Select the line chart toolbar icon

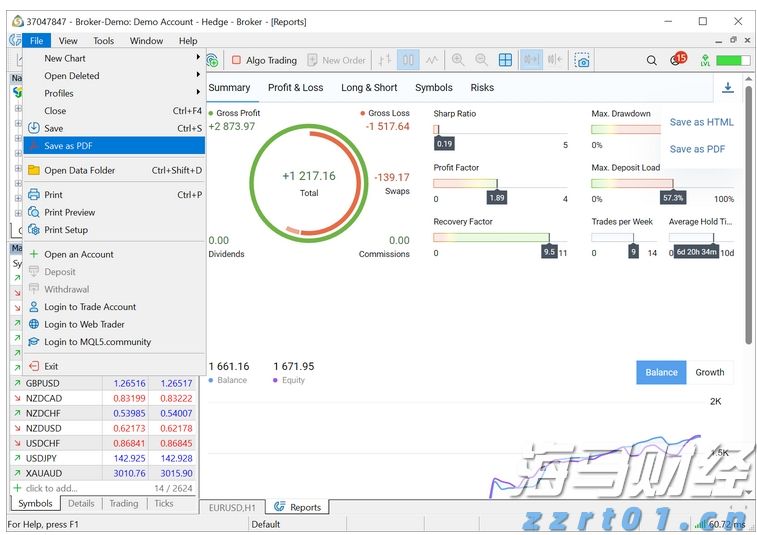coord(432,60)
